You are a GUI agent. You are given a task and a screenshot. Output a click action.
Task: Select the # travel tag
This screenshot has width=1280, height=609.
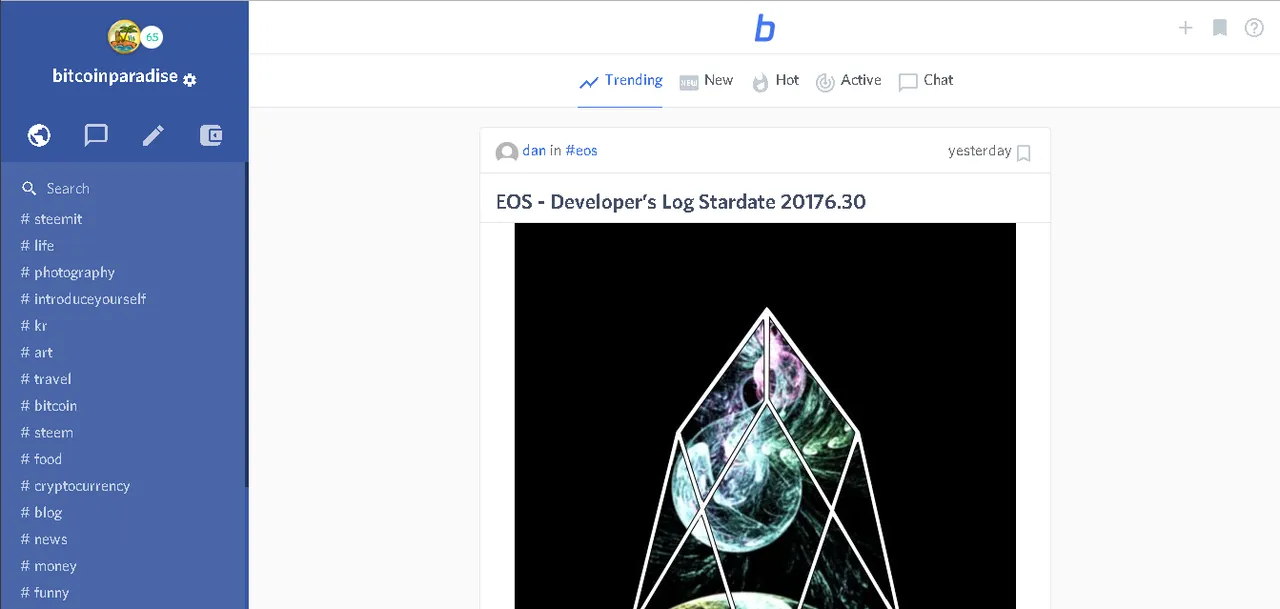tap(45, 379)
